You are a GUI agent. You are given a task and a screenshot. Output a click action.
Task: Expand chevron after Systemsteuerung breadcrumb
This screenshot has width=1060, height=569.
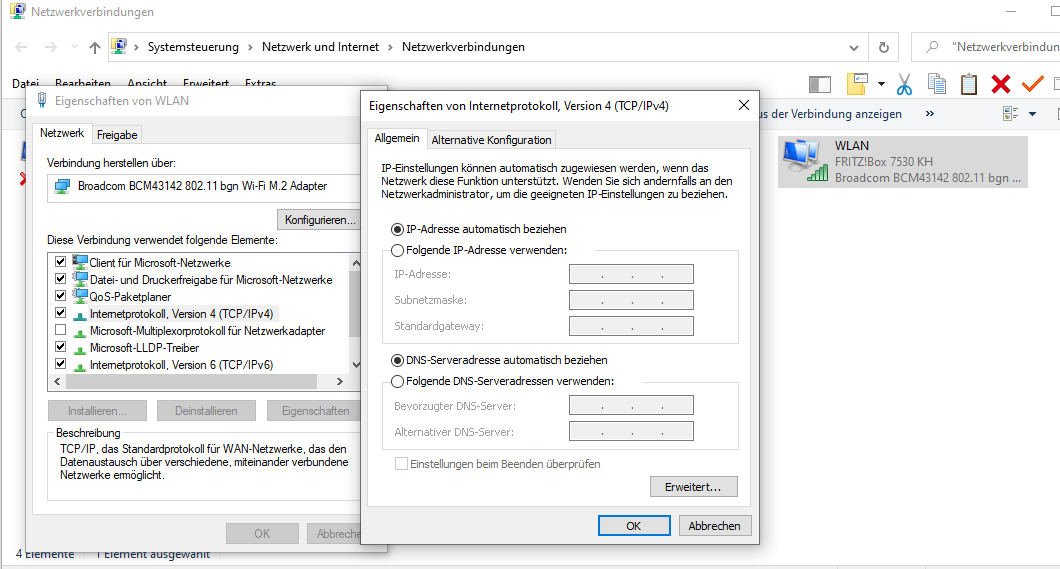click(x=250, y=47)
